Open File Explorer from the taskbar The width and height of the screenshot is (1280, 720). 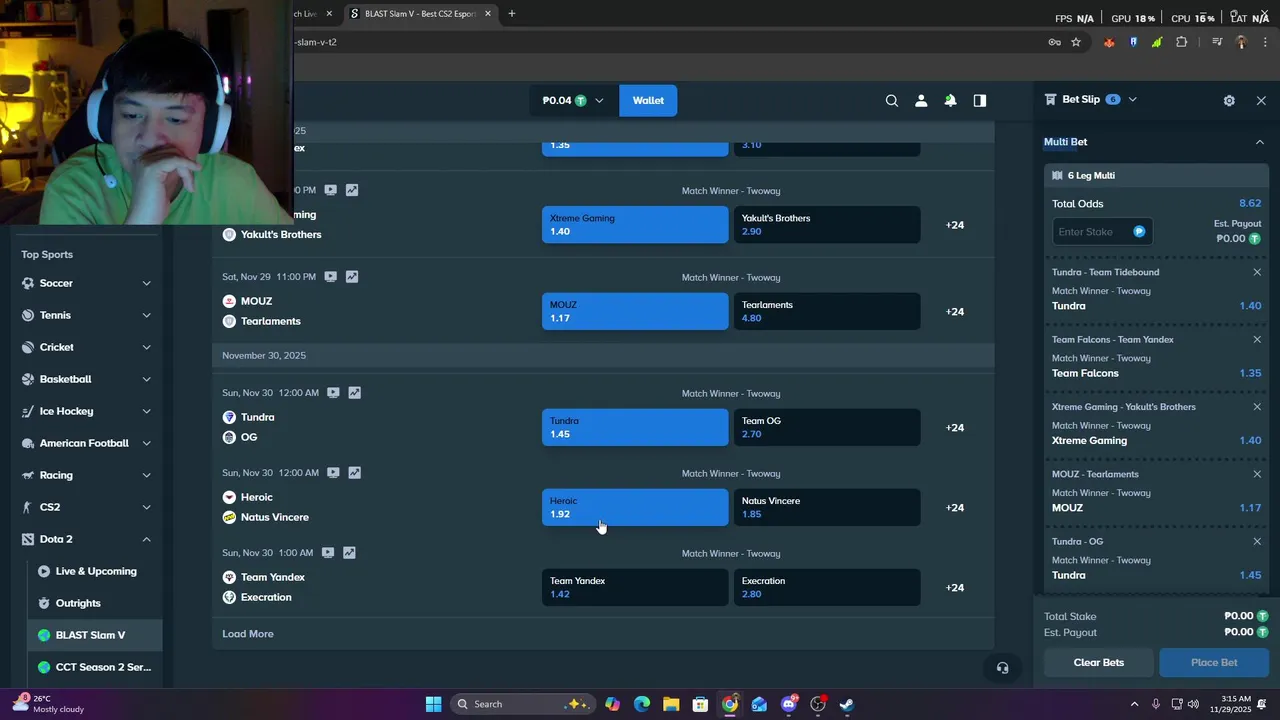671,704
